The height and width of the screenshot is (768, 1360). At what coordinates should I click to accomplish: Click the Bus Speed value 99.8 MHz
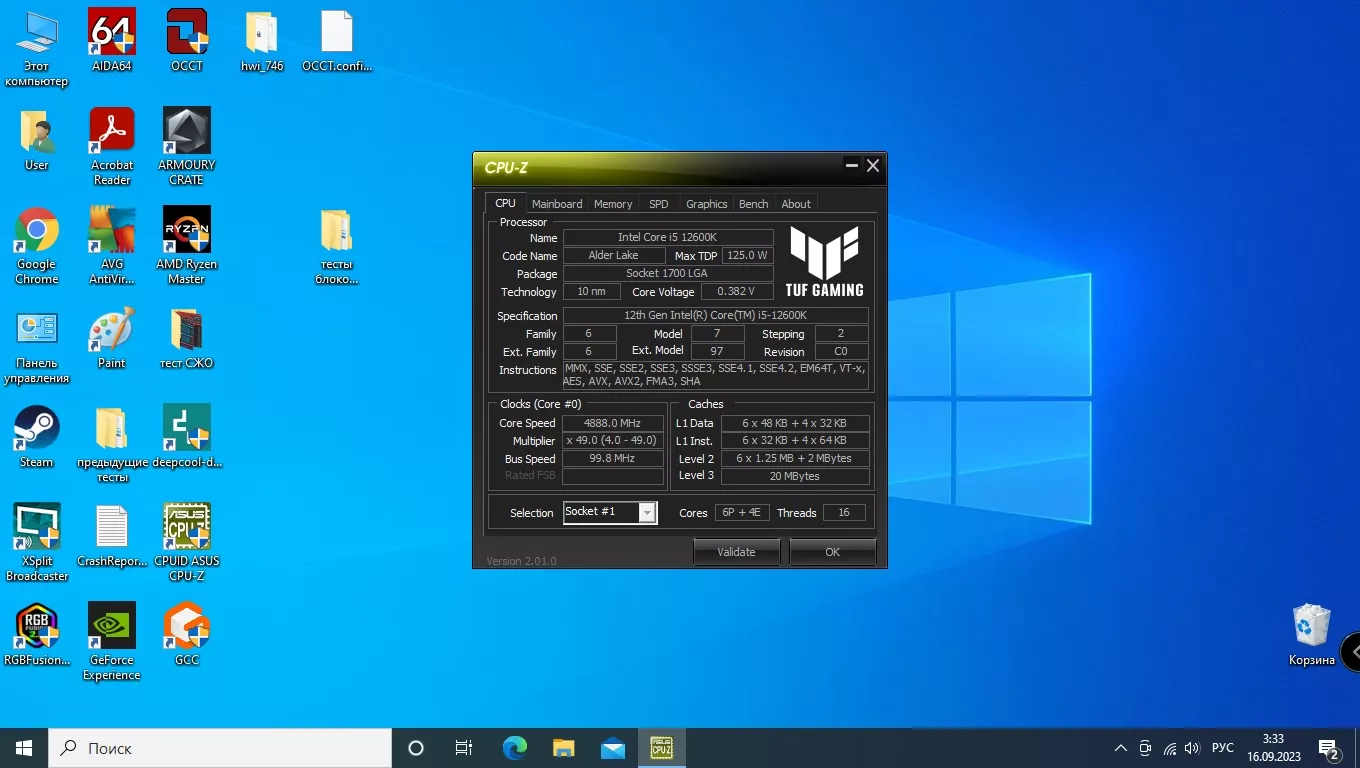click(613, 459)
